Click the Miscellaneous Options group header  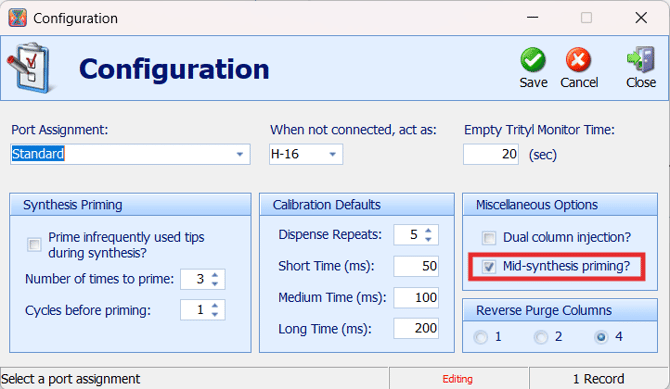[560, 205]
